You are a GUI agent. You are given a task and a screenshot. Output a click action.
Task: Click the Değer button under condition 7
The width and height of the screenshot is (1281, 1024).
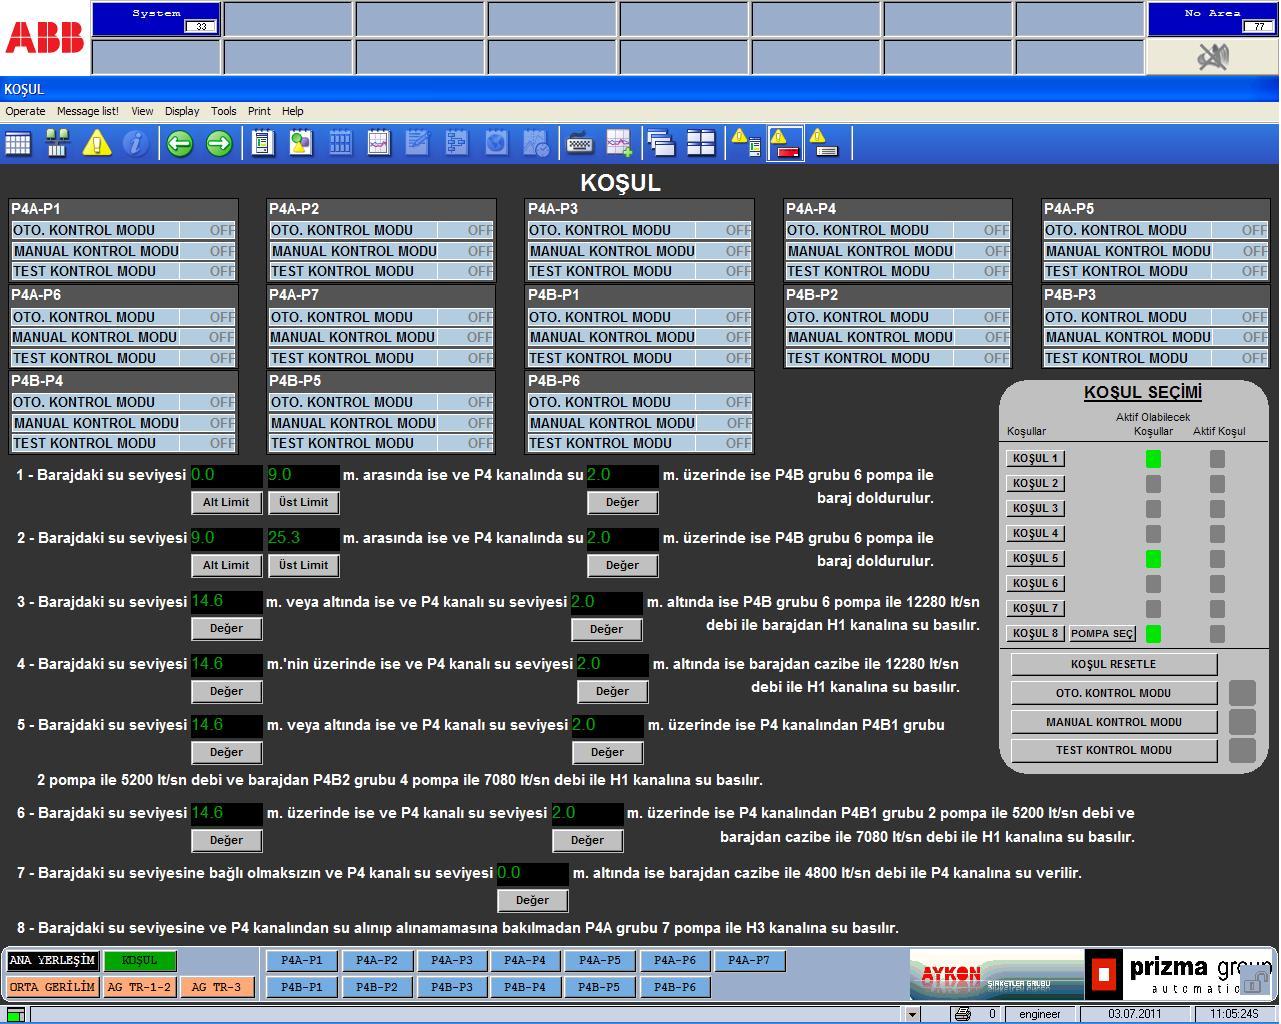click(x=532, y=900)
